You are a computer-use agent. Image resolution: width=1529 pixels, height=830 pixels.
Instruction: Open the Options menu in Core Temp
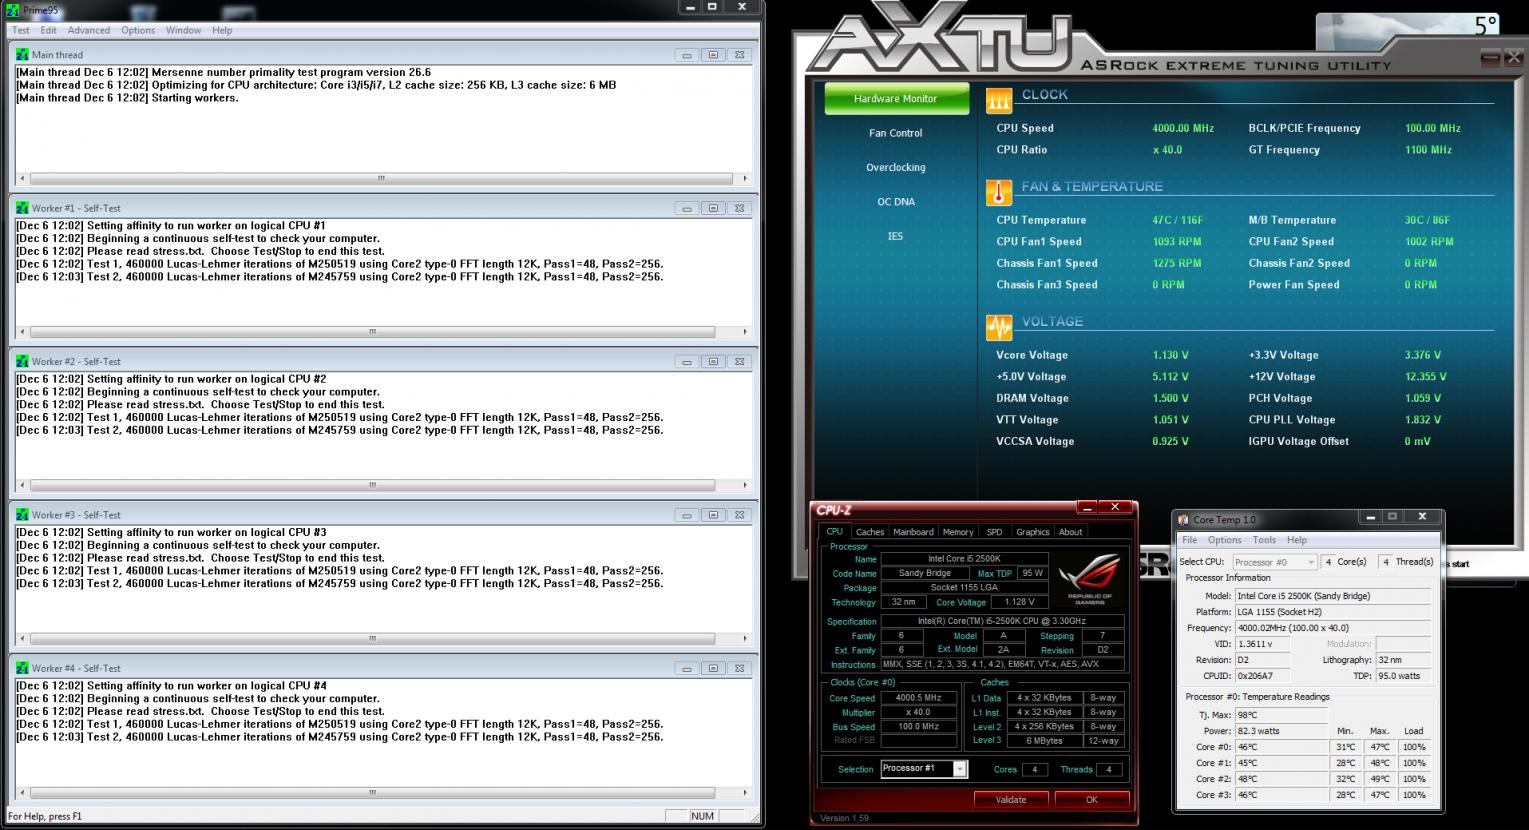click(1225, 540)
